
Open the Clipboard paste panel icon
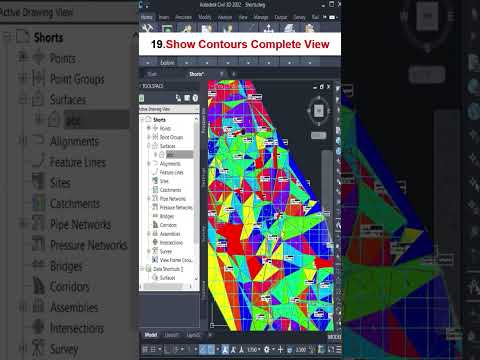click(310, 29)
